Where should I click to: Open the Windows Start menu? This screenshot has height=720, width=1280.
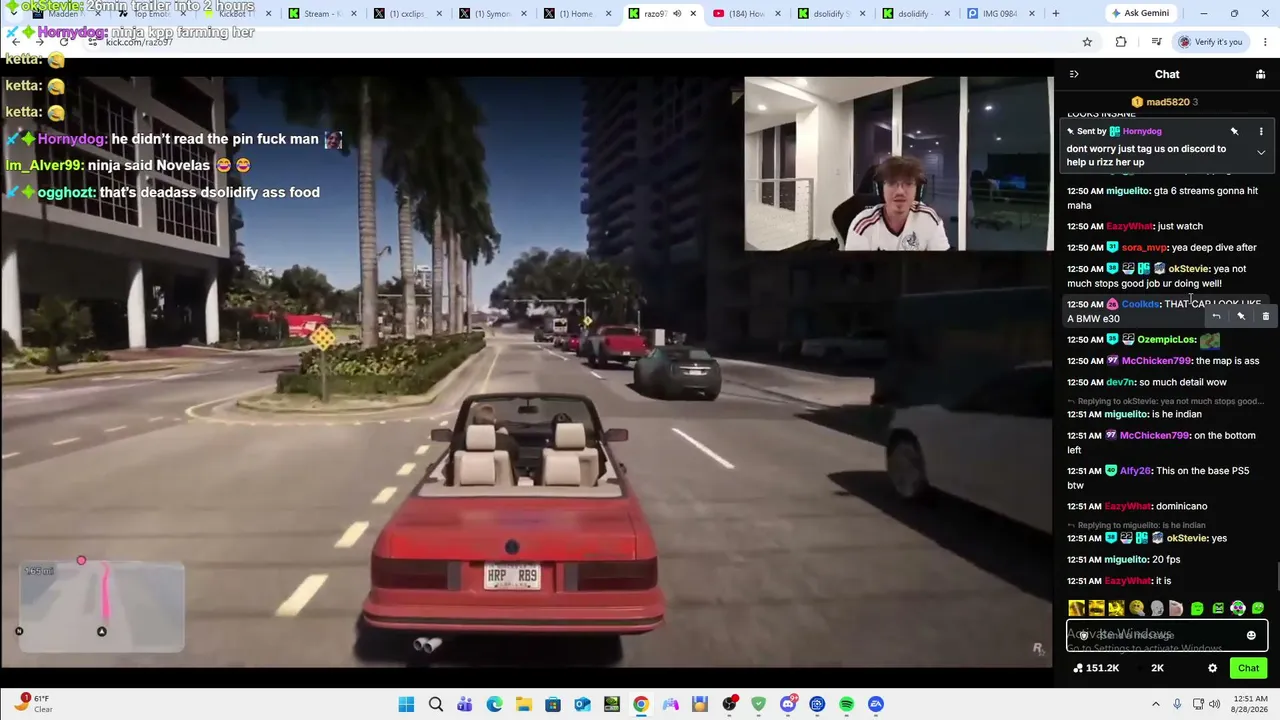coord(407,704)
